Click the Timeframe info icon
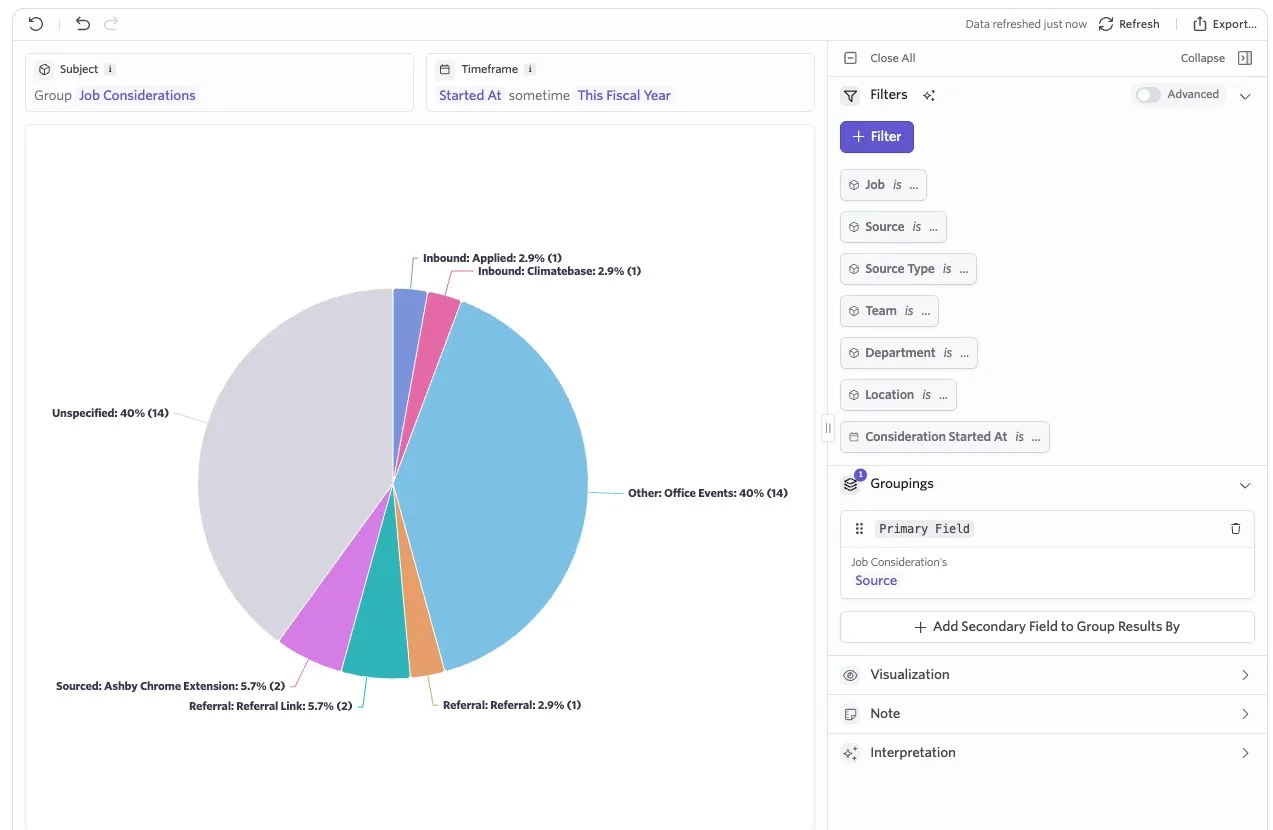The height and width of the screenshot is (830, 1273). (x=530, y=69)
